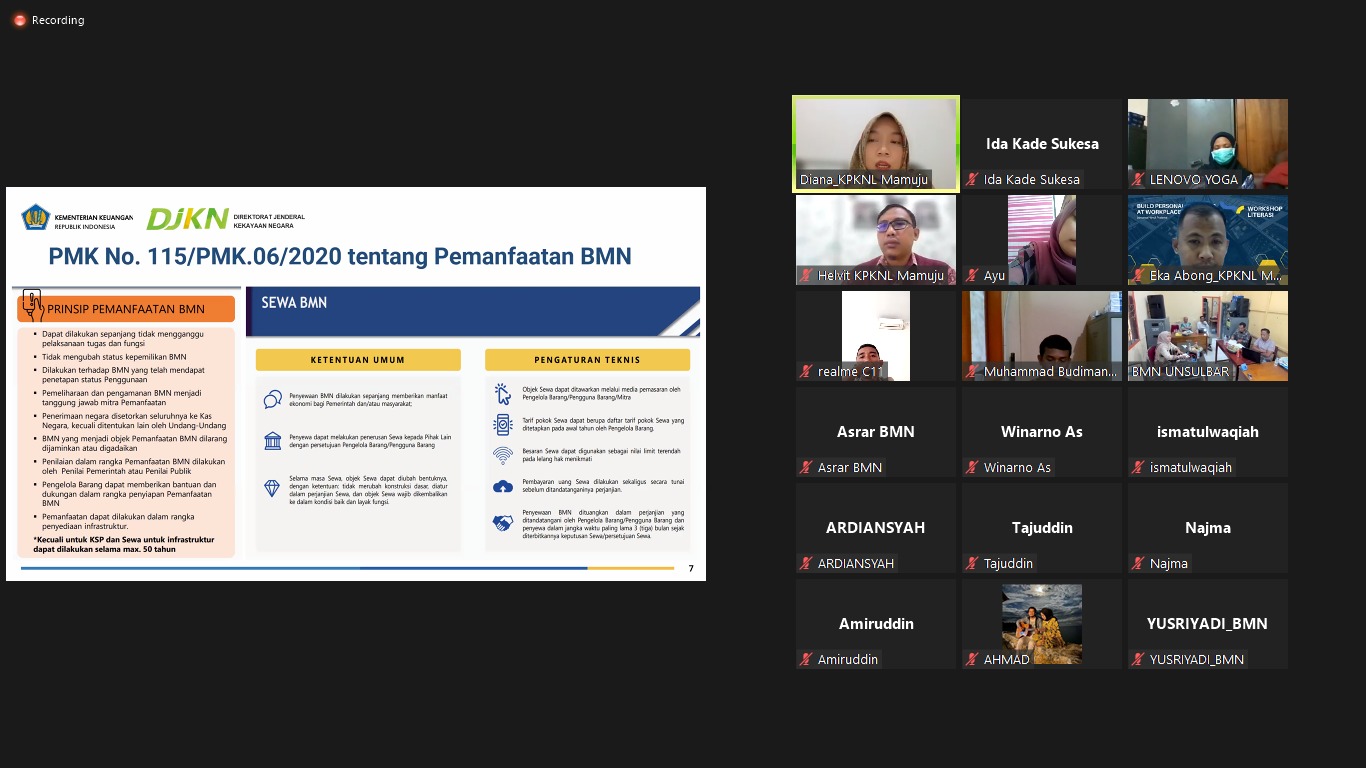Click muted mic icon beside Helvit KPKNL Mamuju

[x=806, y=276]
